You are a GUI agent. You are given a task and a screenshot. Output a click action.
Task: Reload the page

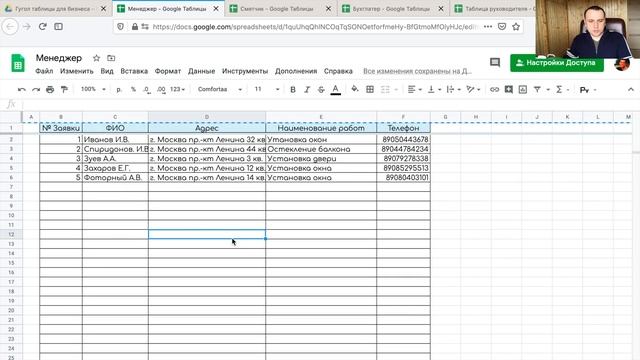[42, 27]
